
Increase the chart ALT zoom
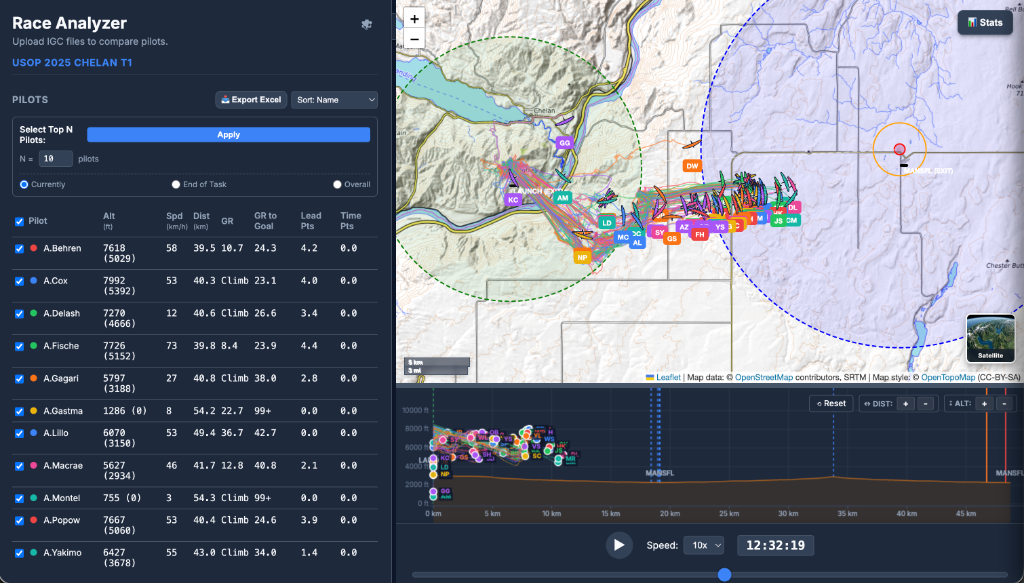(x=984, y=404)
